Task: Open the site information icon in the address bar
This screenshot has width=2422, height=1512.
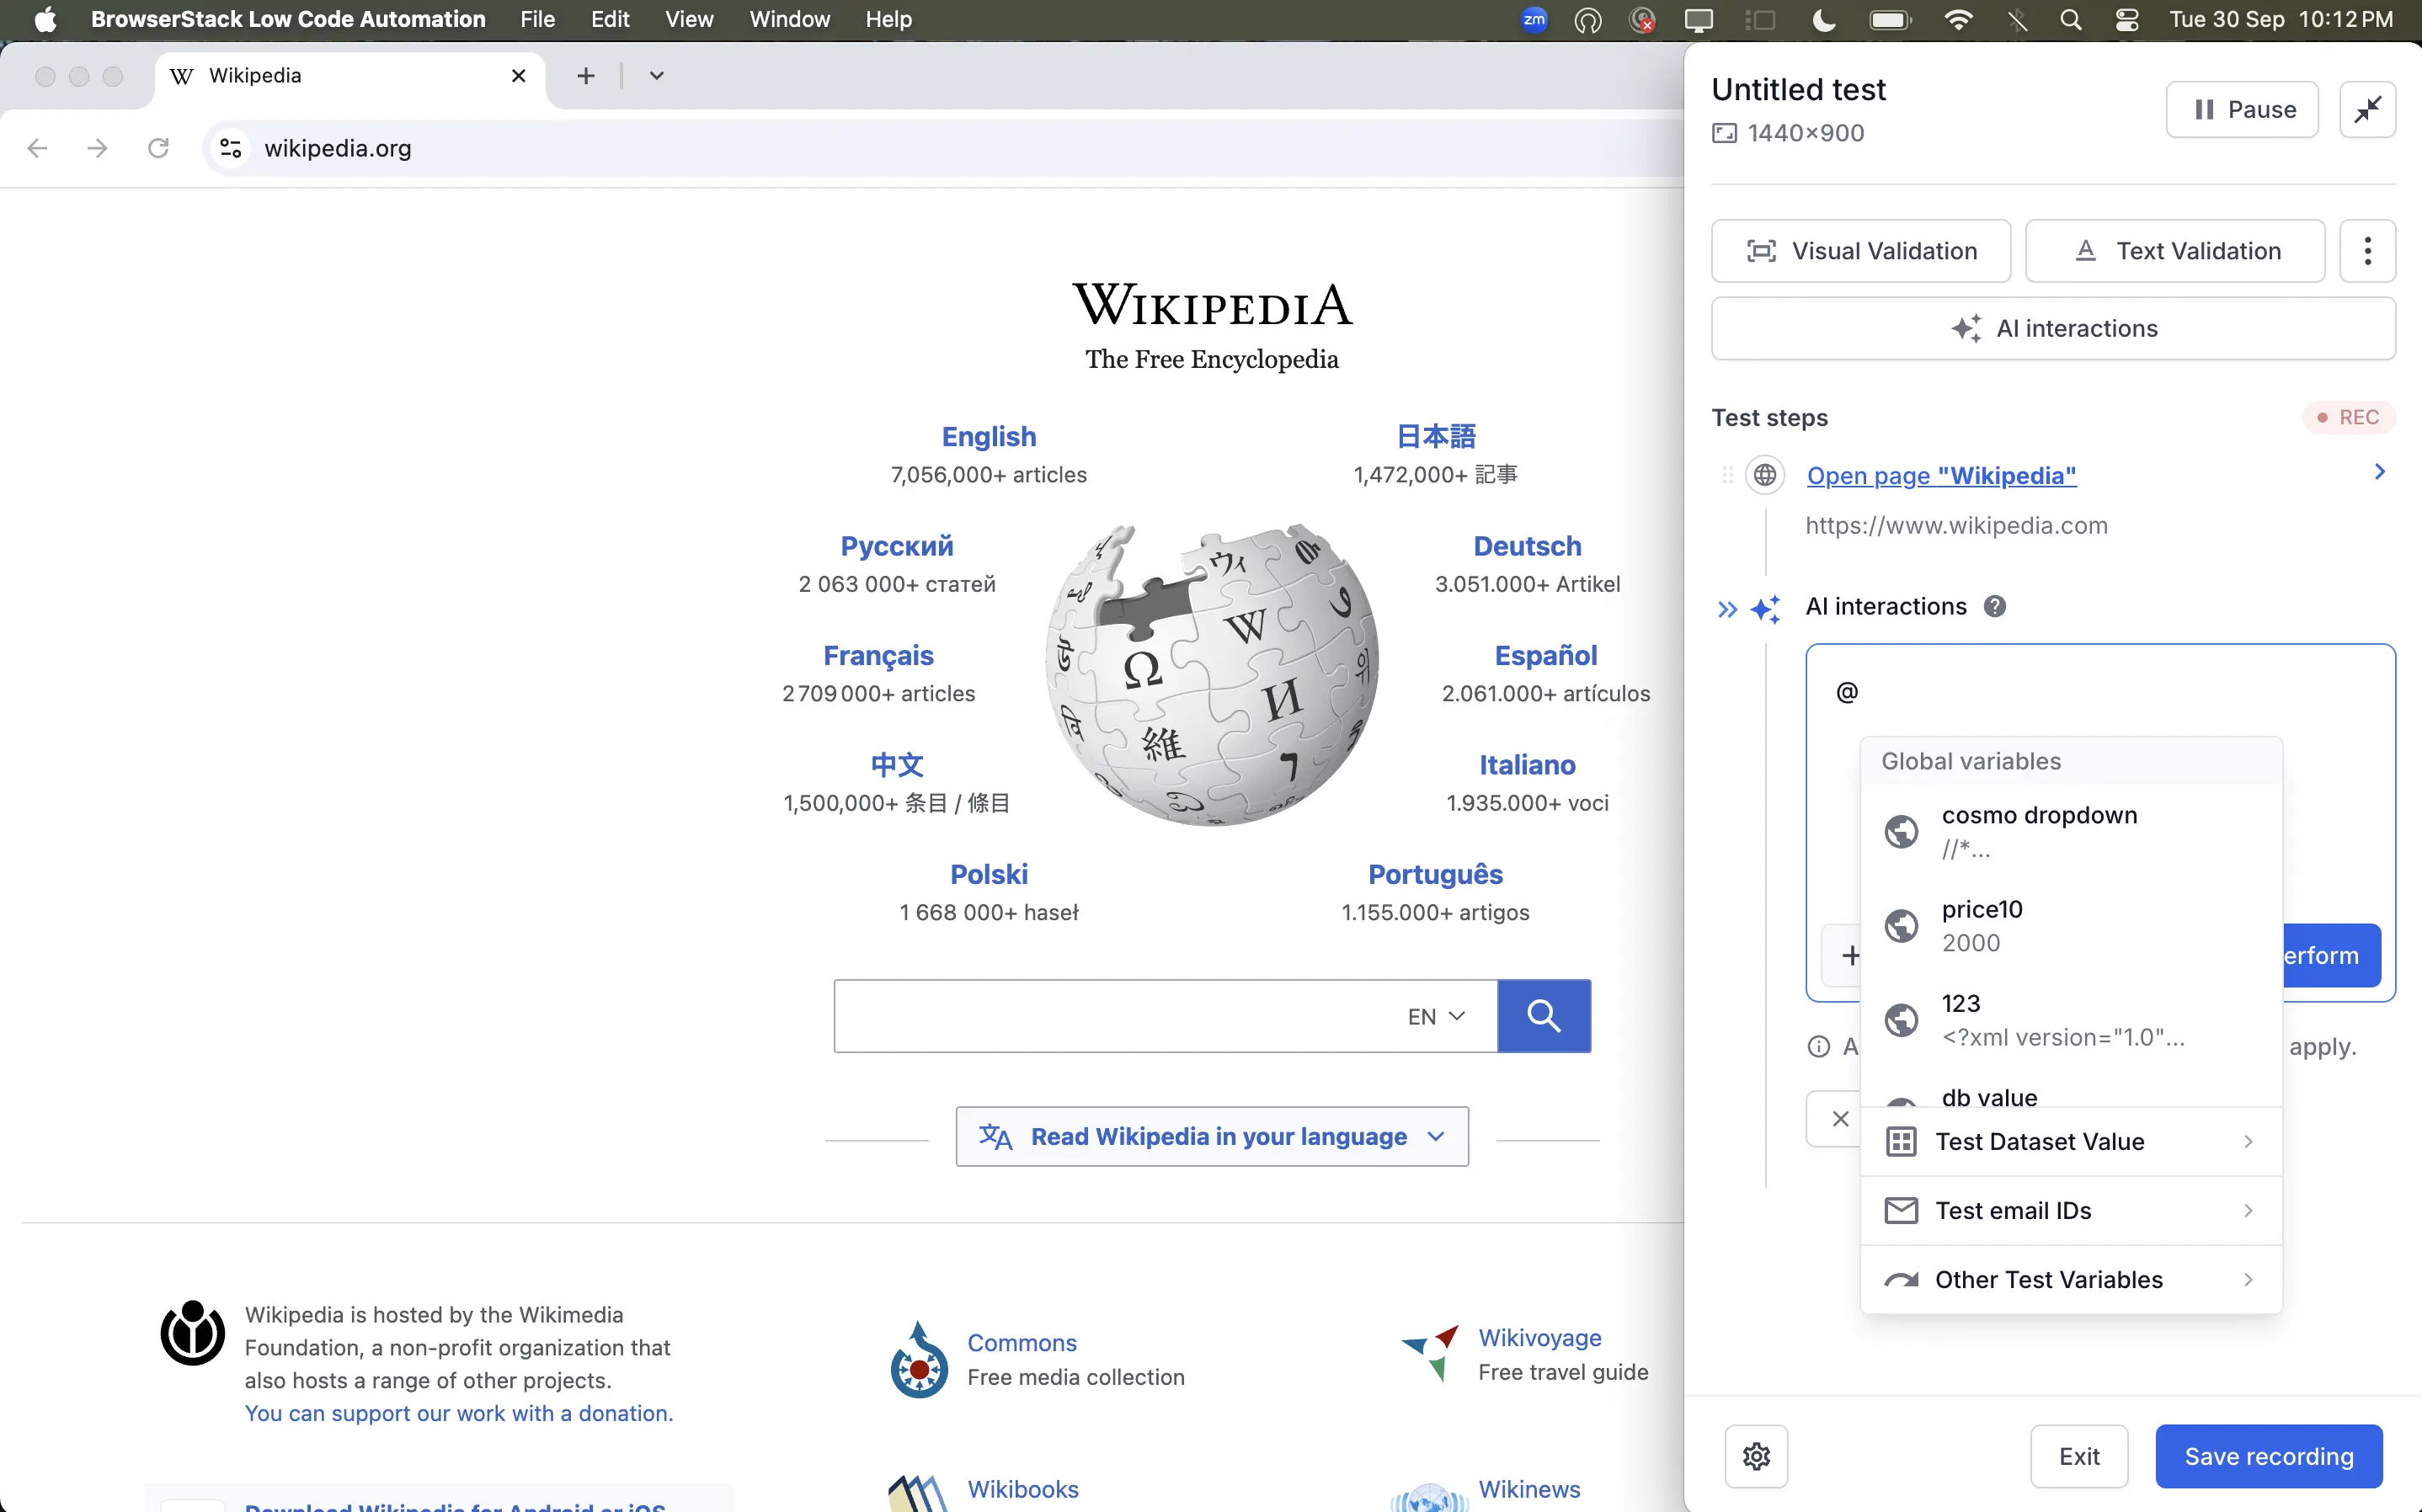Action: tap(230, 148)
